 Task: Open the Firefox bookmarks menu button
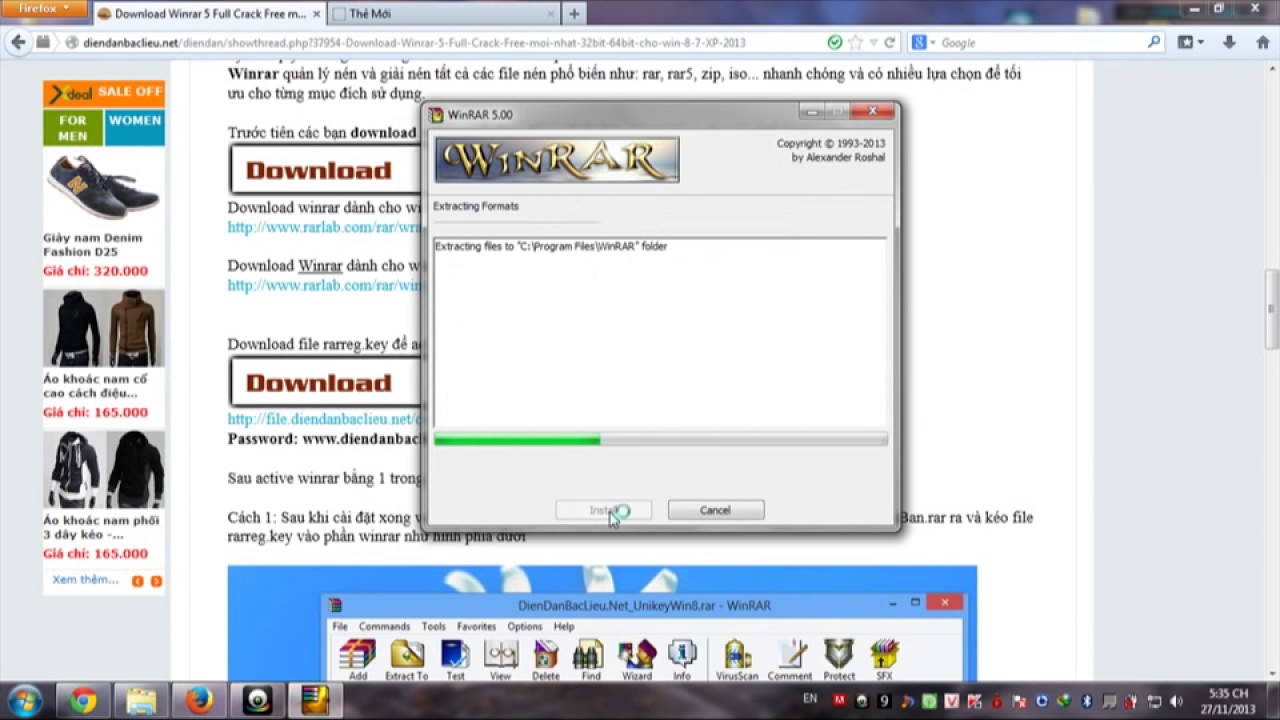1190,42
